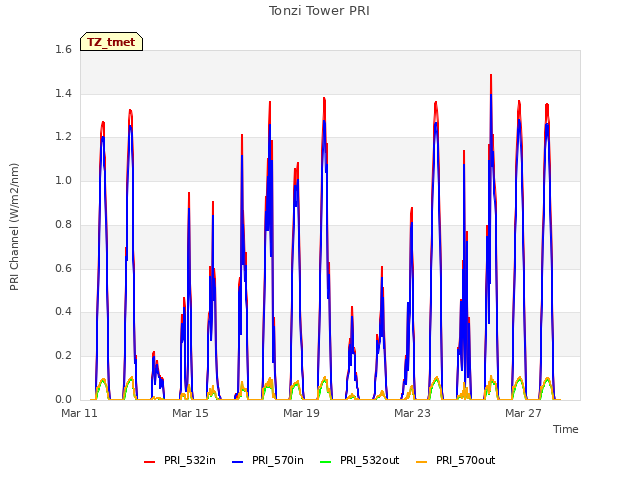Toggle the PRI_570in legend entry
The width and height of the screenshot is (640, 480).
(268, 461)
